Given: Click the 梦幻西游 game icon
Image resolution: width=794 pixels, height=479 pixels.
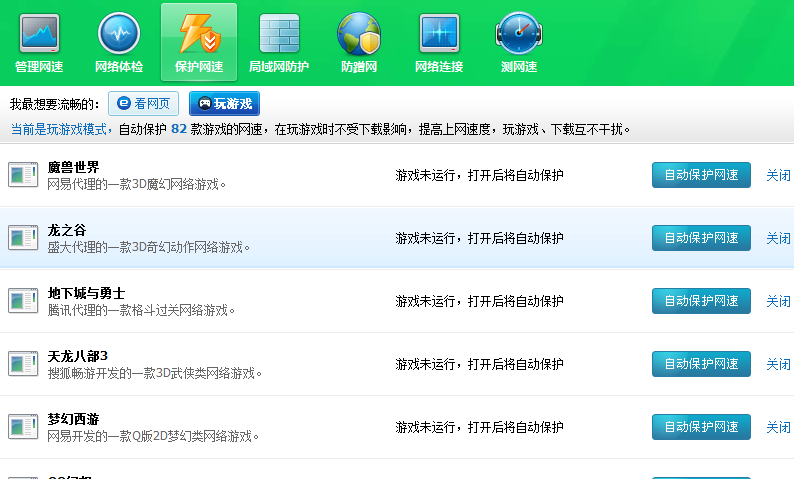Looking at the screenshot, I should pyautogui.click(x=23, y=427).
